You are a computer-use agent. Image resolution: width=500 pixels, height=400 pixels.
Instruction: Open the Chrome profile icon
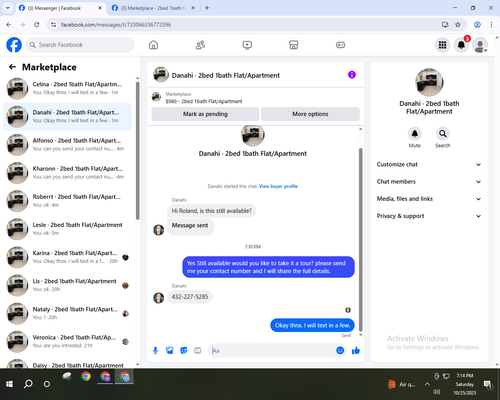pyautogui.click(x=477, y=24)
